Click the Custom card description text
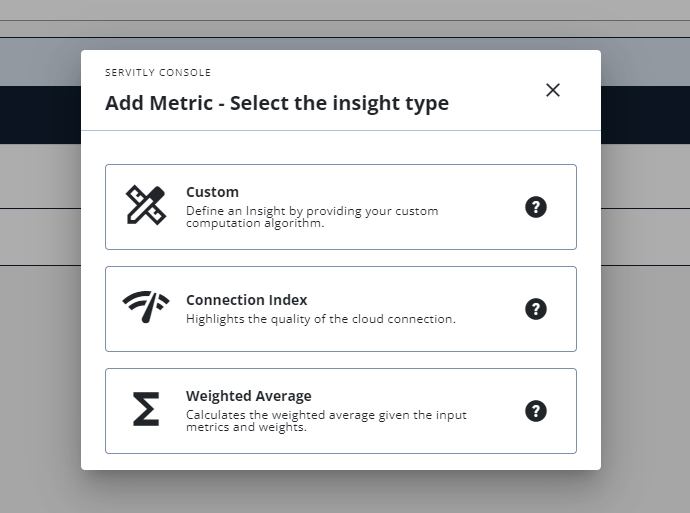 [x=312, y=217]
